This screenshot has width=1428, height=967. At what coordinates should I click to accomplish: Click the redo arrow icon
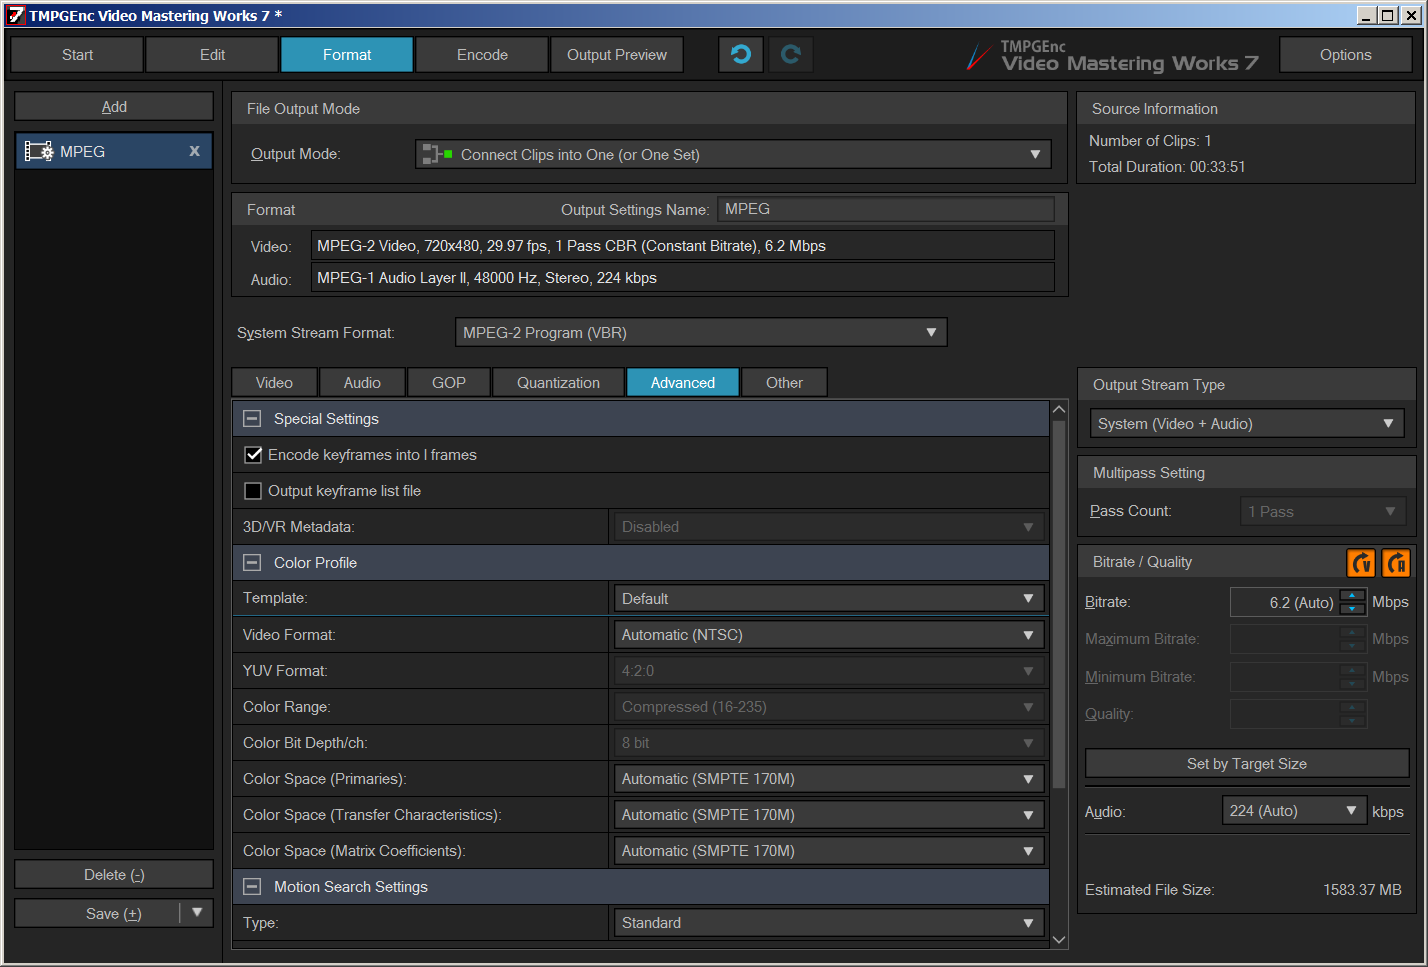(x=790, y=55)
